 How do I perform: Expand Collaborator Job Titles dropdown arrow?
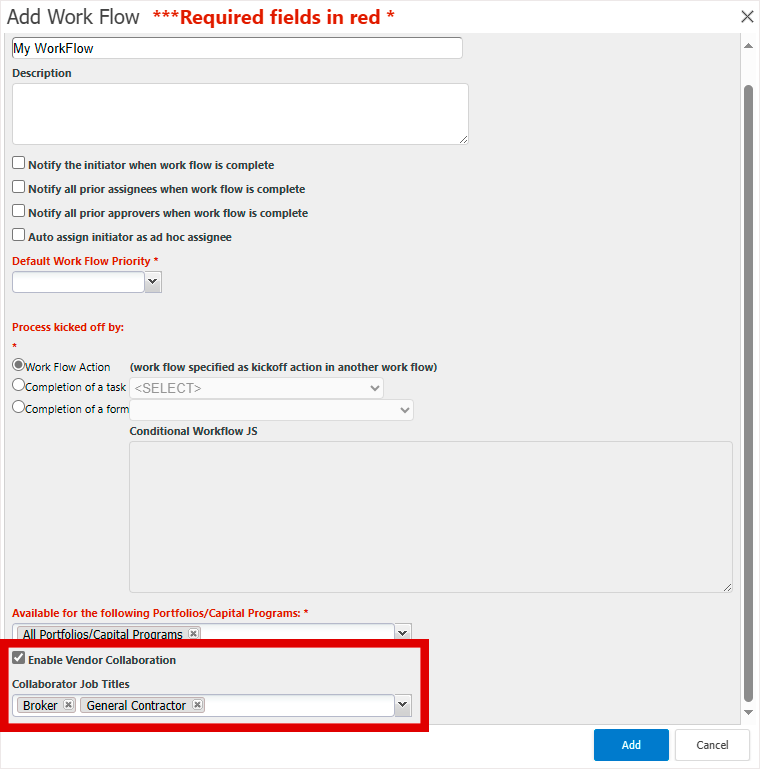(x=403, y=705)
